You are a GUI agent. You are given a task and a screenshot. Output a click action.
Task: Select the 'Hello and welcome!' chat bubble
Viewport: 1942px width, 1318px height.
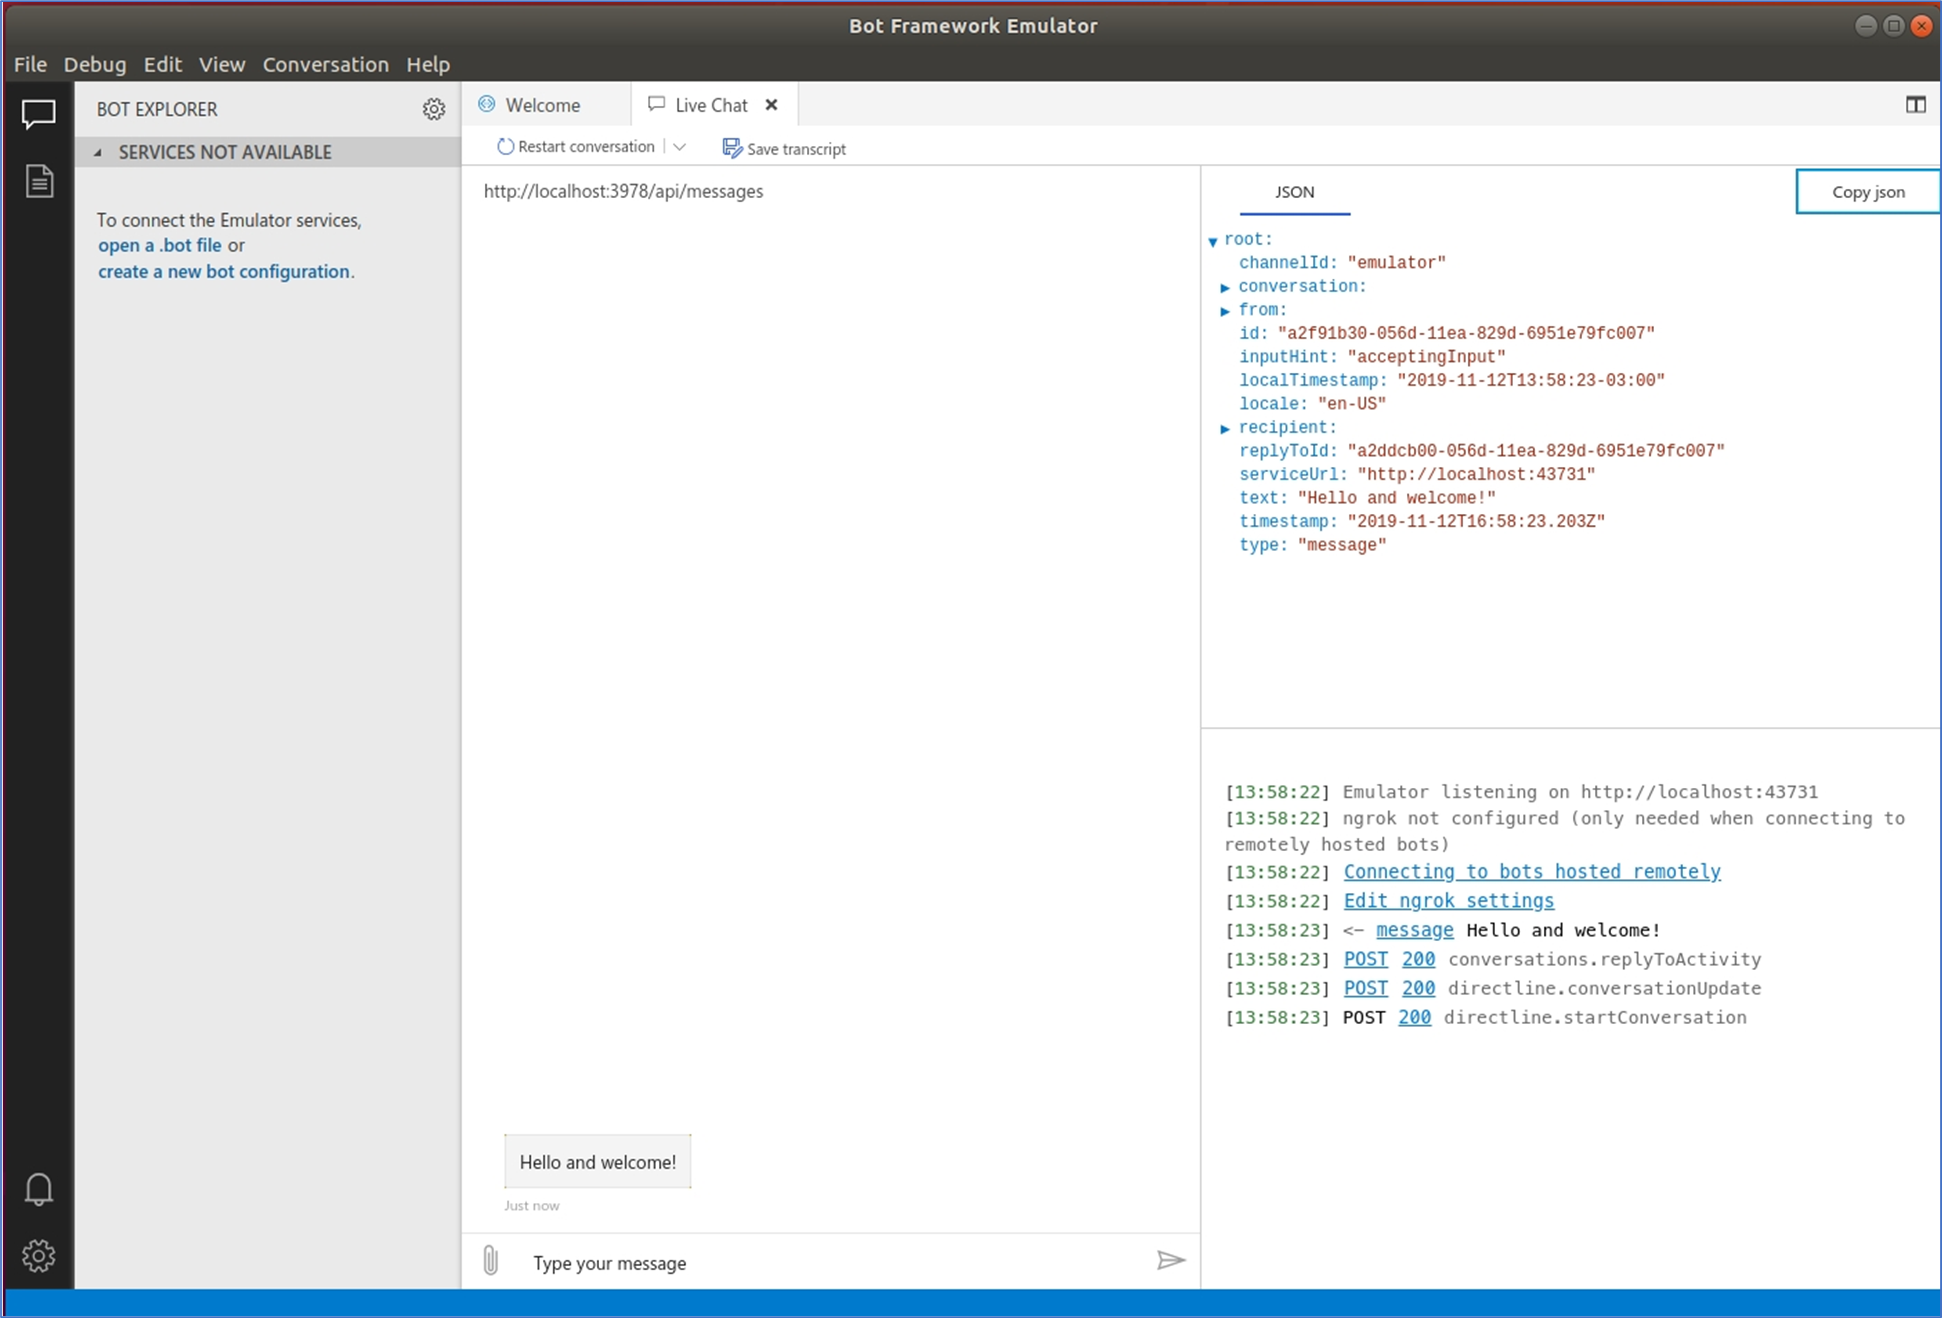[597, 1162]
